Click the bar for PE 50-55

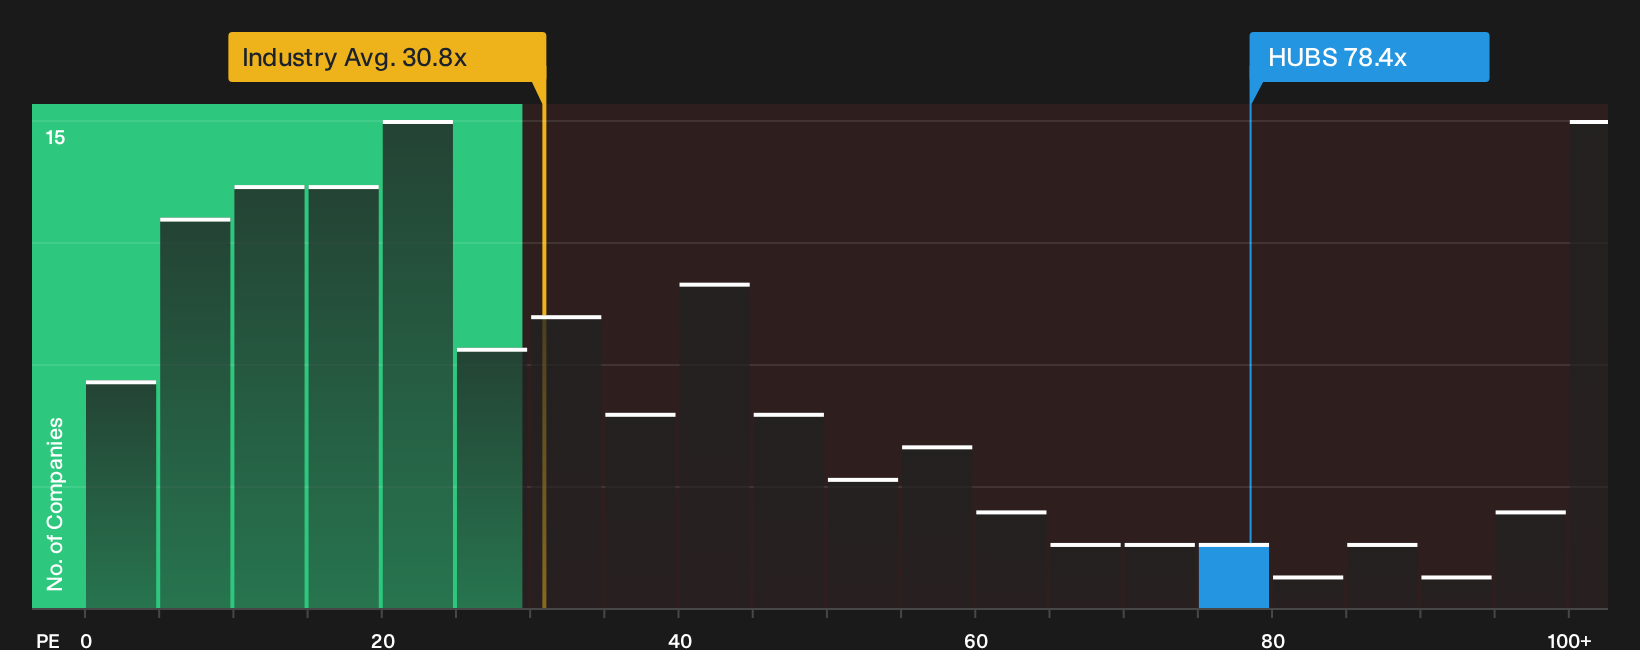863,543
